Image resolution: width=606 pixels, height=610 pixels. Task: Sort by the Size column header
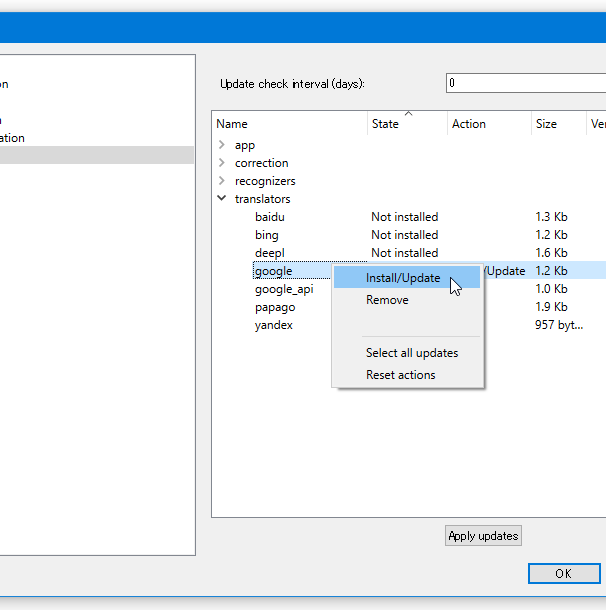(x=559, y=124)
